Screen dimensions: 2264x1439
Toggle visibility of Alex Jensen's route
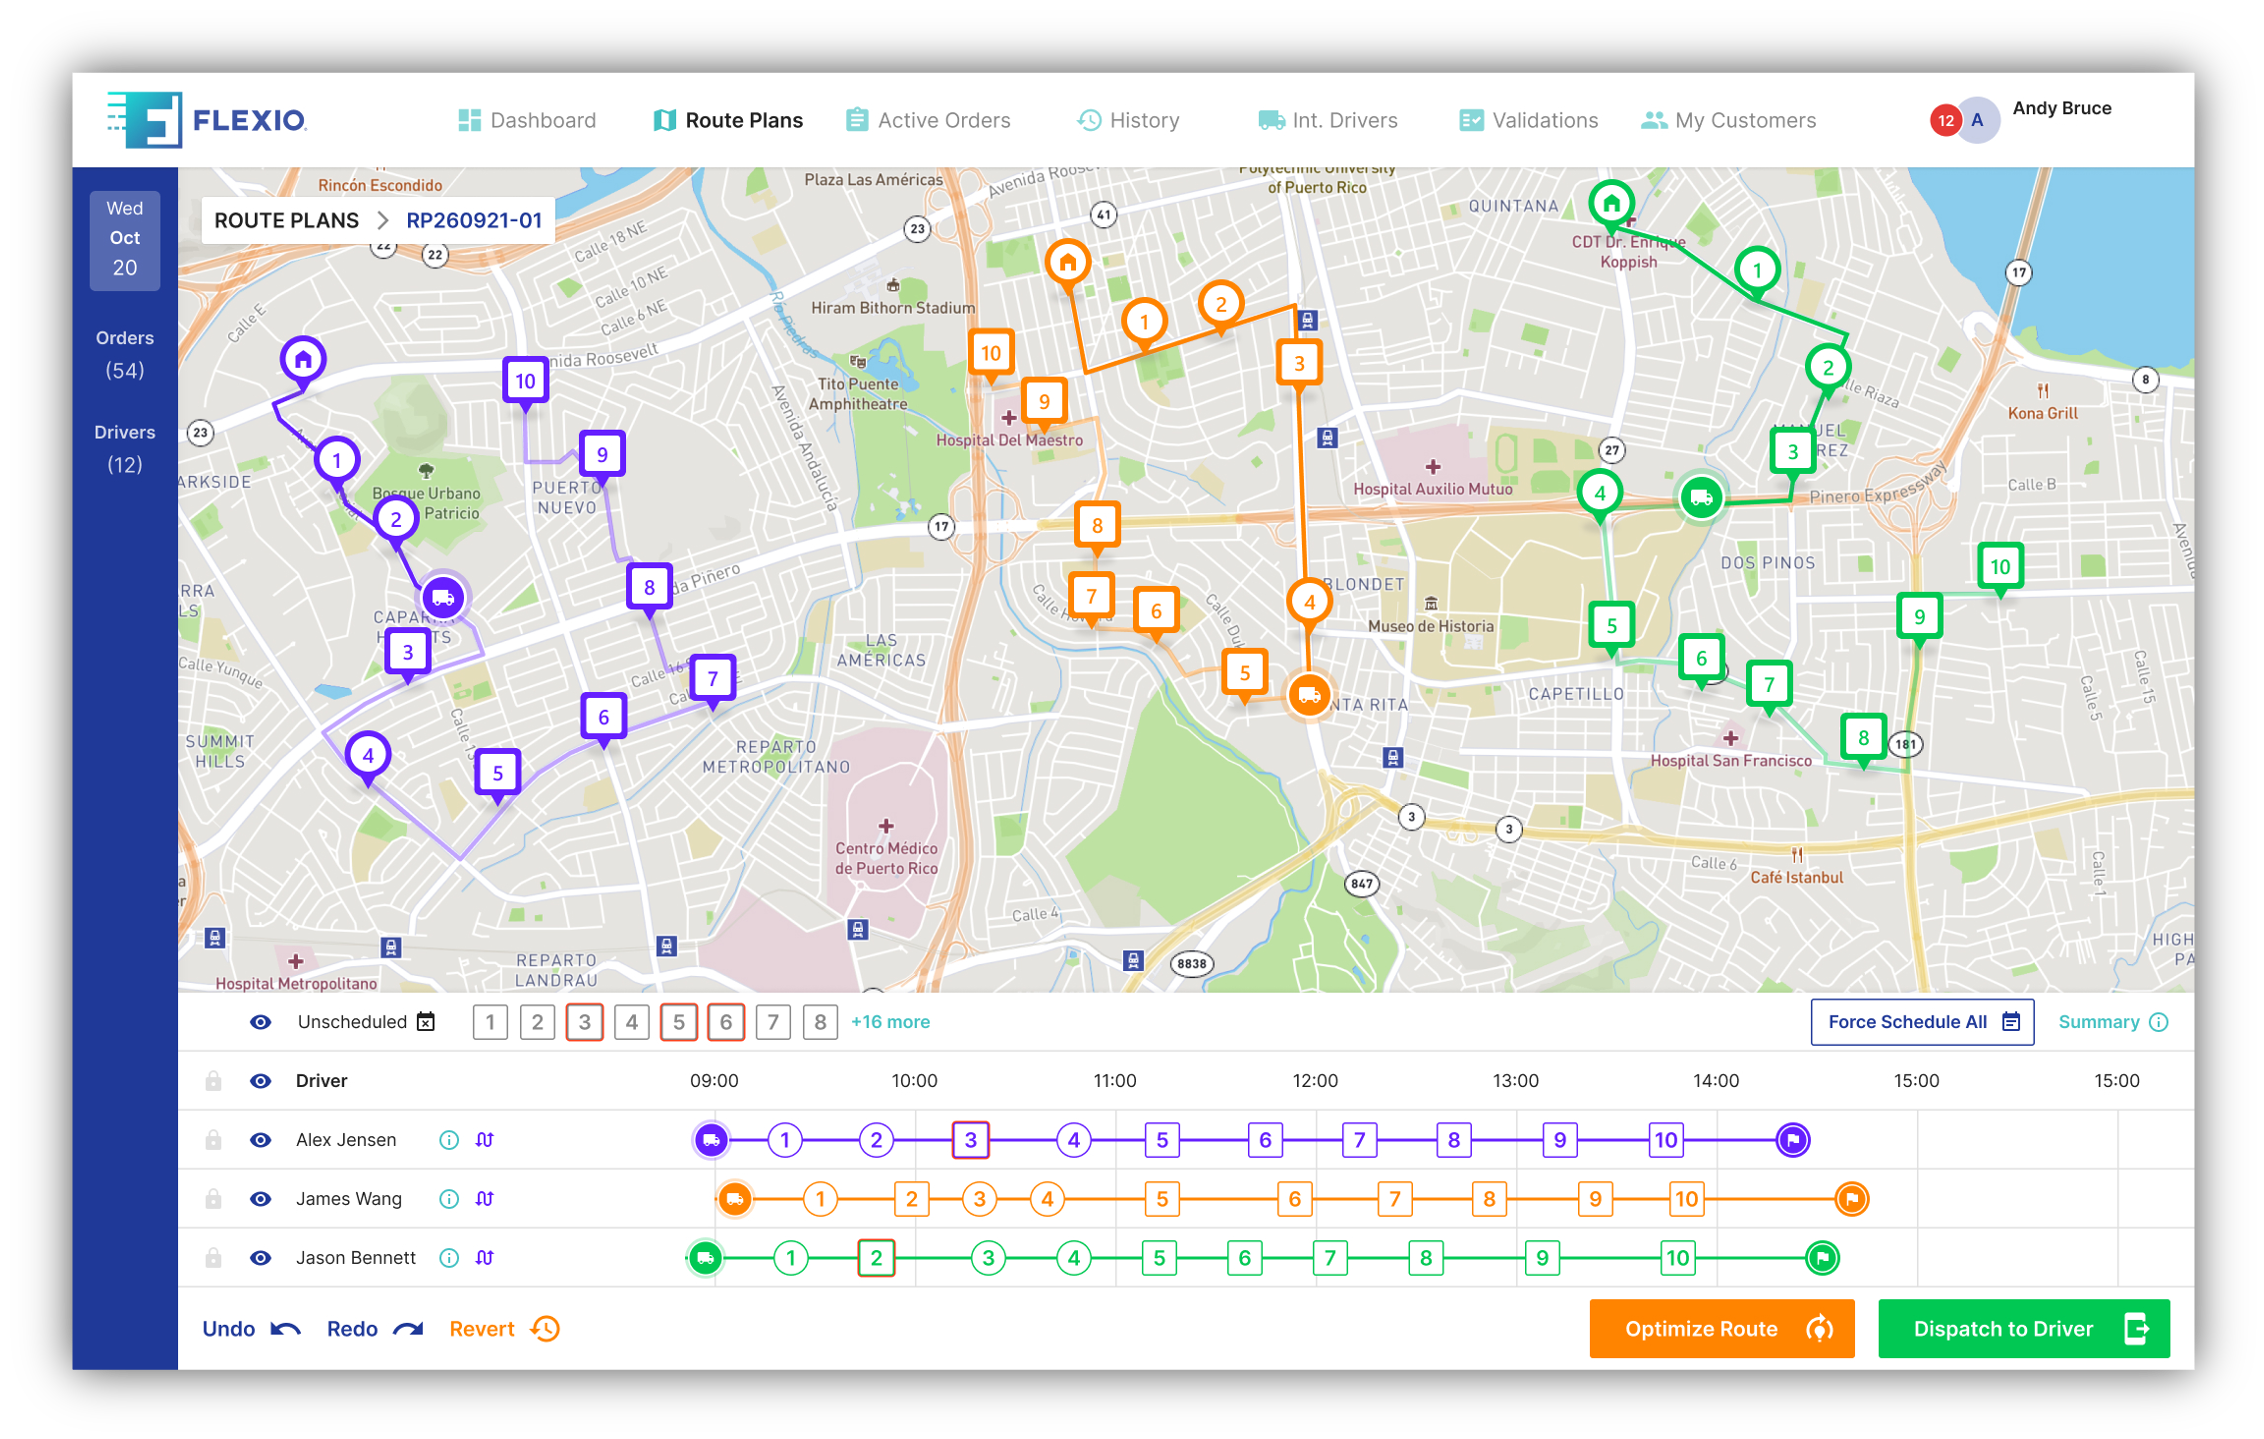tap(261, 1140)
